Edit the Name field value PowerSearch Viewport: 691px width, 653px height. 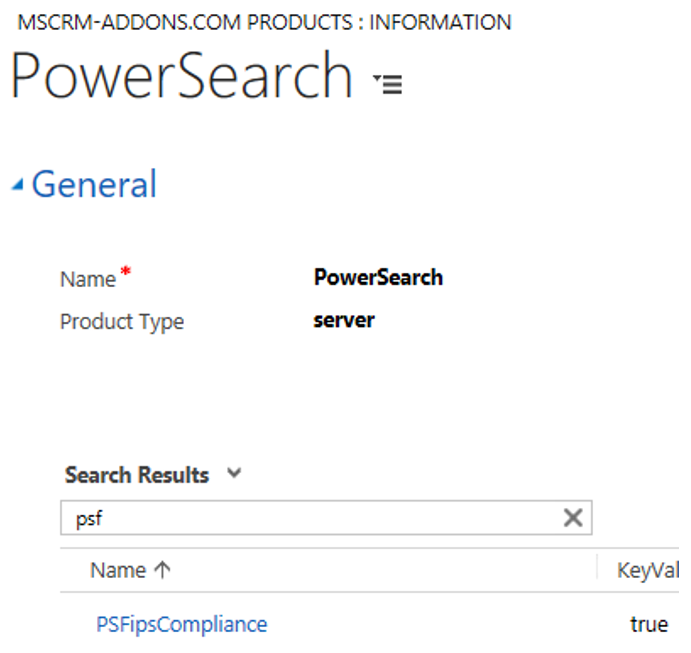378,278
